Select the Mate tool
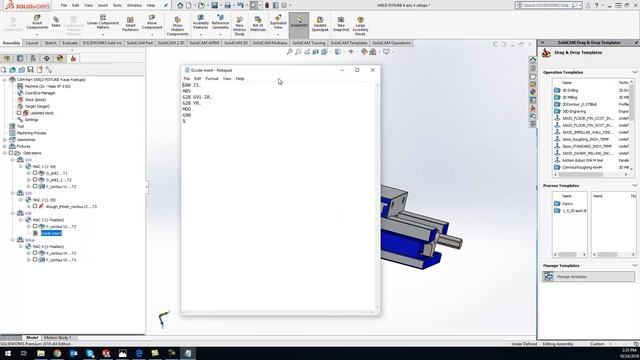This screenshot has width=640, height=360. [56, 22]
